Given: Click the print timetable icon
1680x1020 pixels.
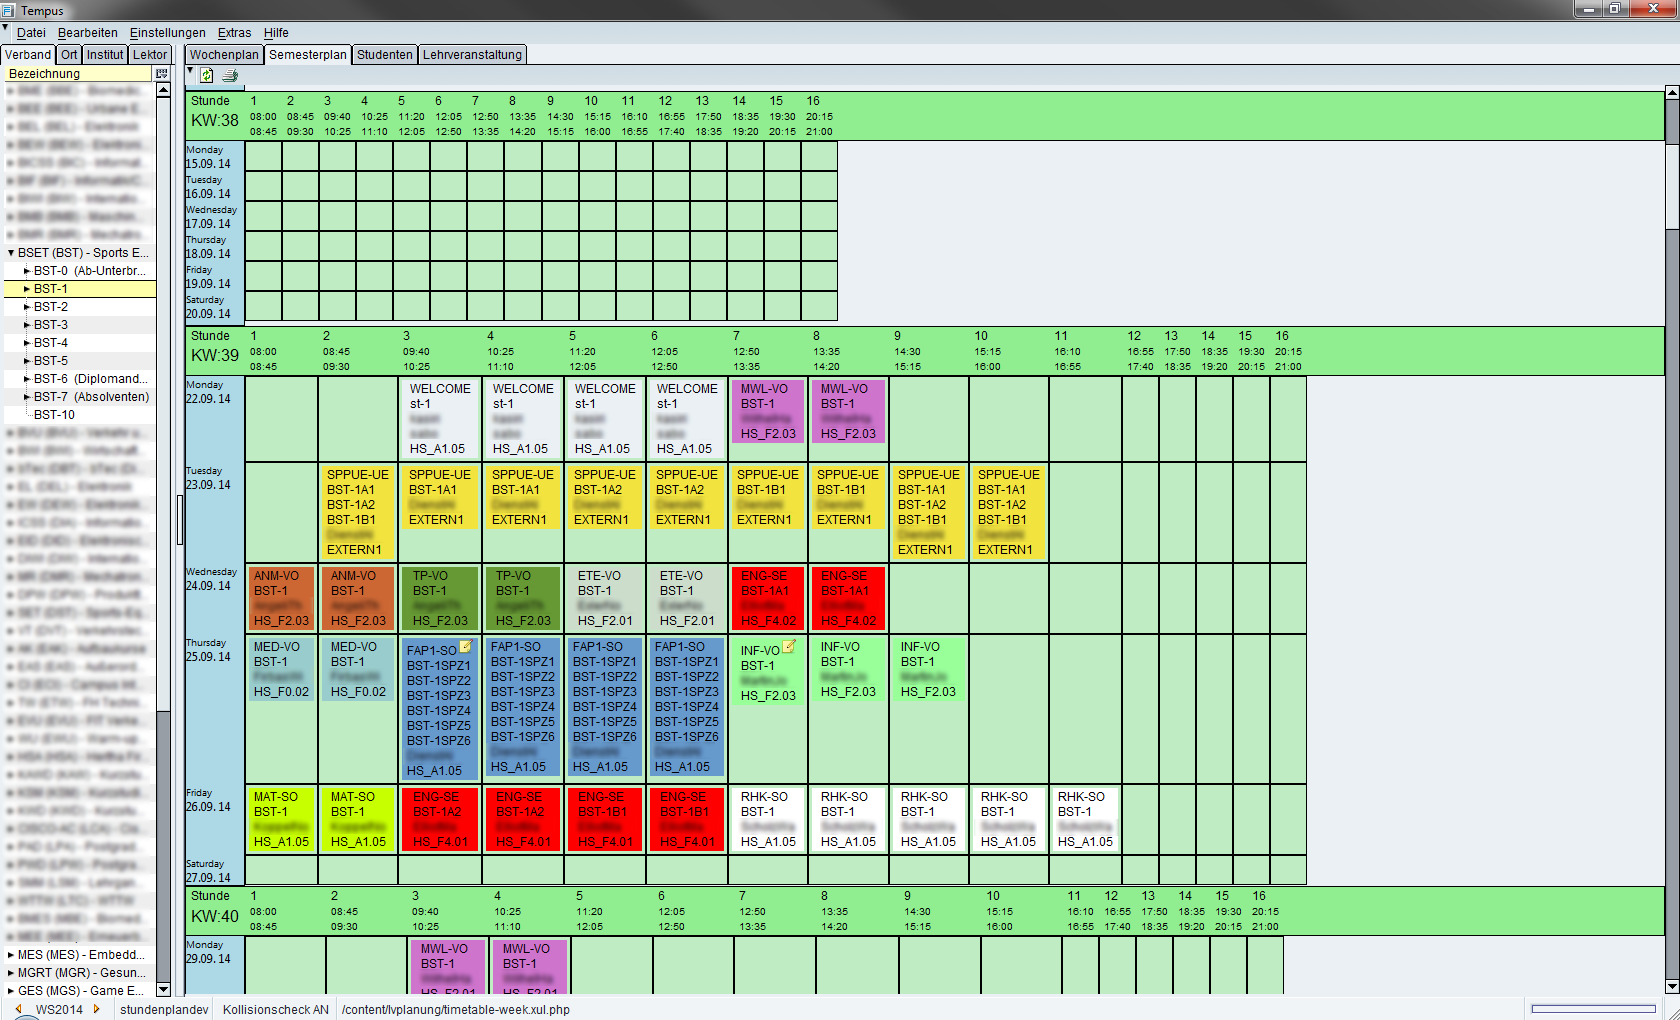Looking at the screenshot, I should 229,75.
